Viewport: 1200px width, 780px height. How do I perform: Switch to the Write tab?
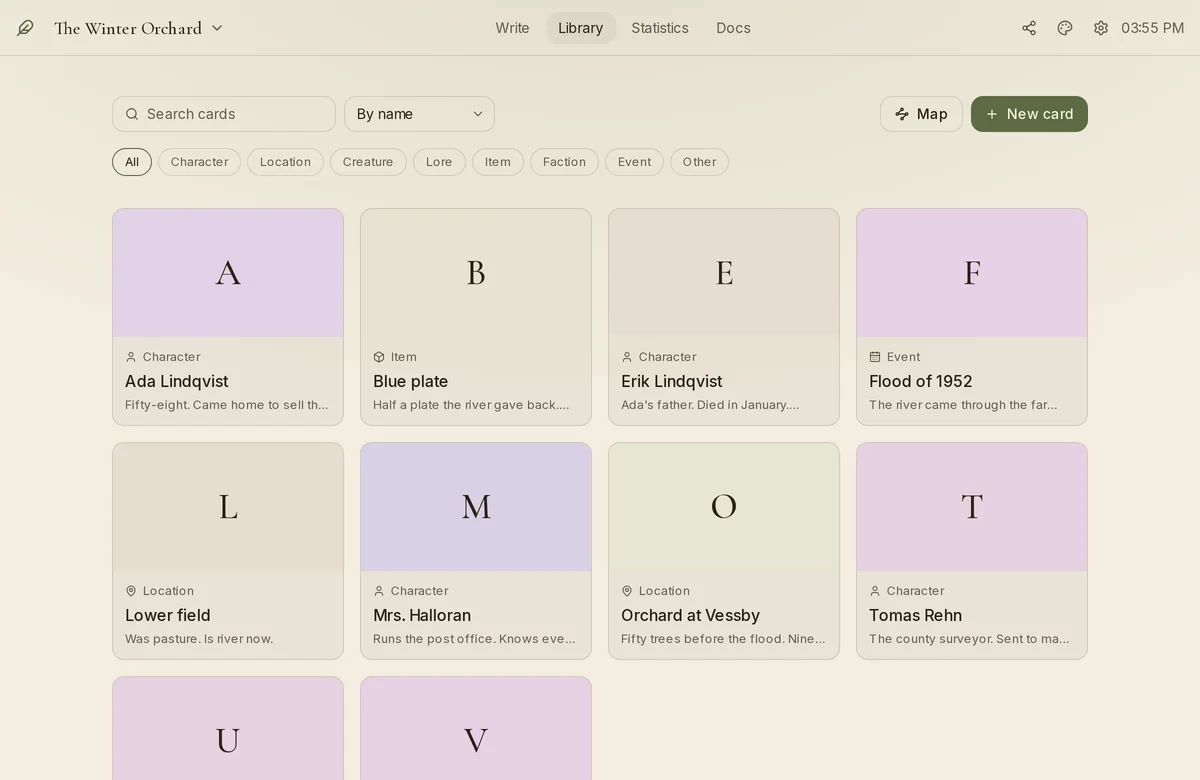(512, 28)
